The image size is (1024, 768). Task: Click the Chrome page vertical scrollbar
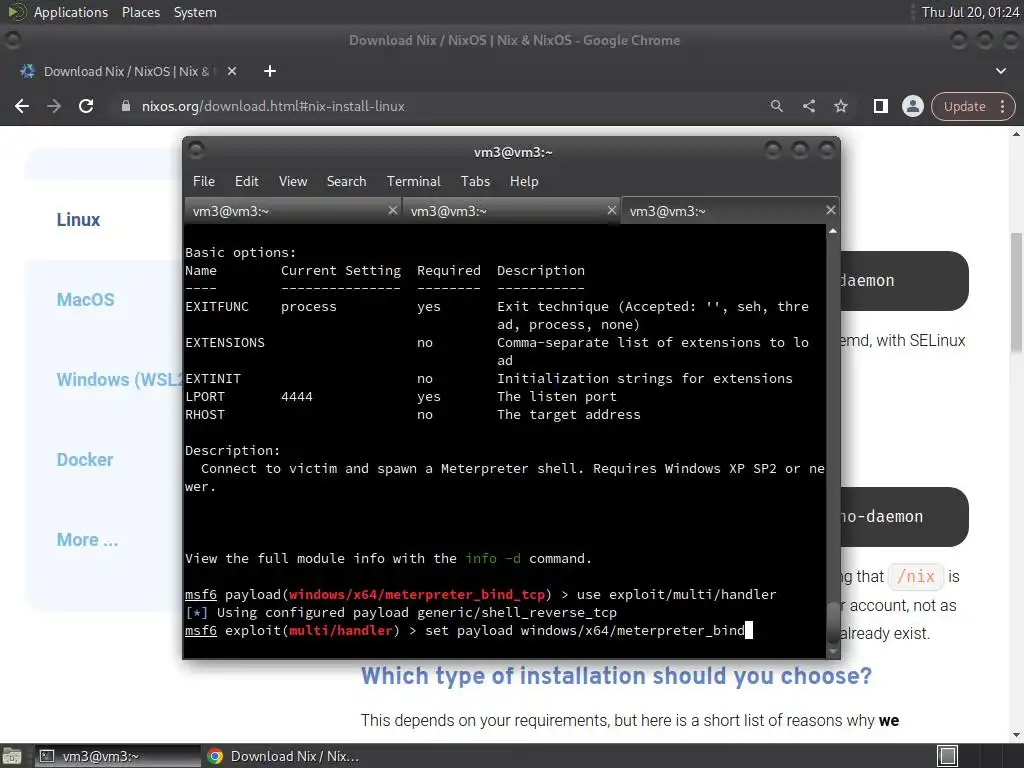pyautogui.click(x=1016, y=294)
